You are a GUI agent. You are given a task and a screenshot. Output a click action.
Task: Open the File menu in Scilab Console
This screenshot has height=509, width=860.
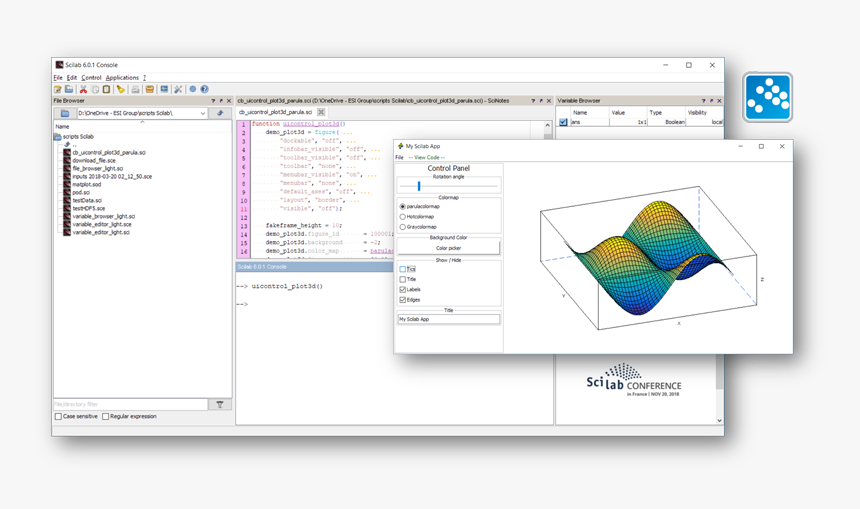pos(58,78)
